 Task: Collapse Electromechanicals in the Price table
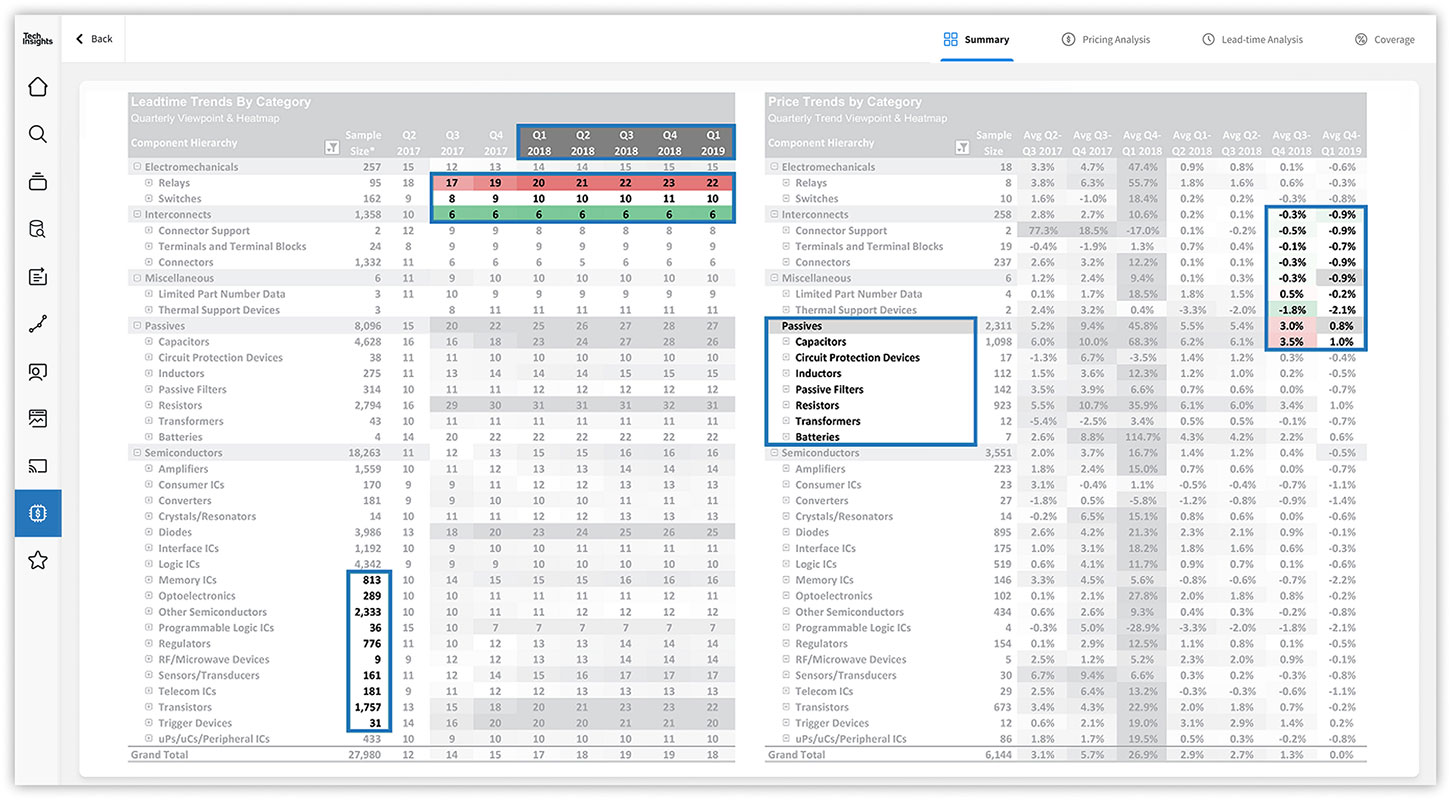click(x=773, y=167)
